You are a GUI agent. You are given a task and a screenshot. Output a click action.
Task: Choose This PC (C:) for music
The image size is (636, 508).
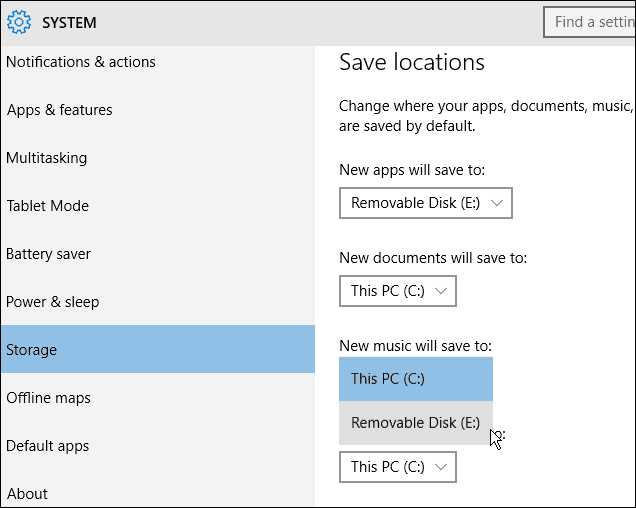tap(416, 379)
